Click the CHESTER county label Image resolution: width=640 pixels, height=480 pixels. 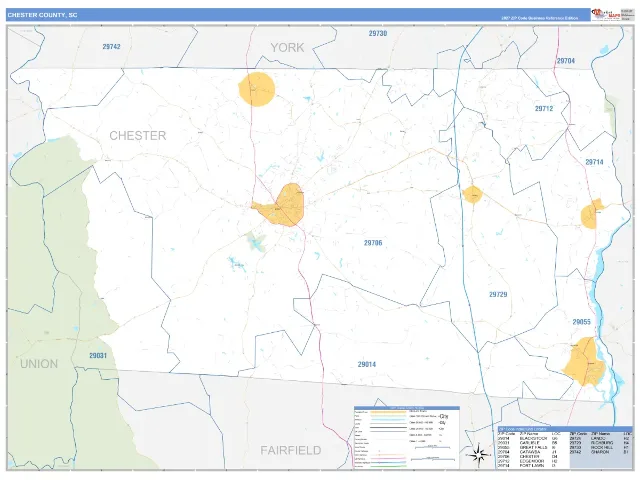click(x=138, y=136)
